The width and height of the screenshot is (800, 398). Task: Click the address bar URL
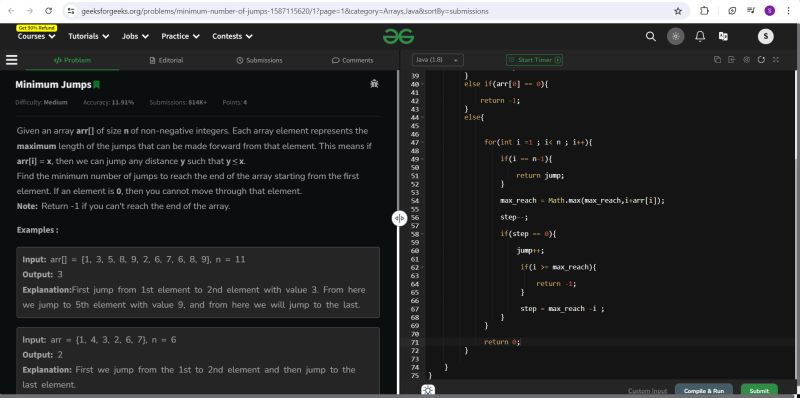[285, 11]
